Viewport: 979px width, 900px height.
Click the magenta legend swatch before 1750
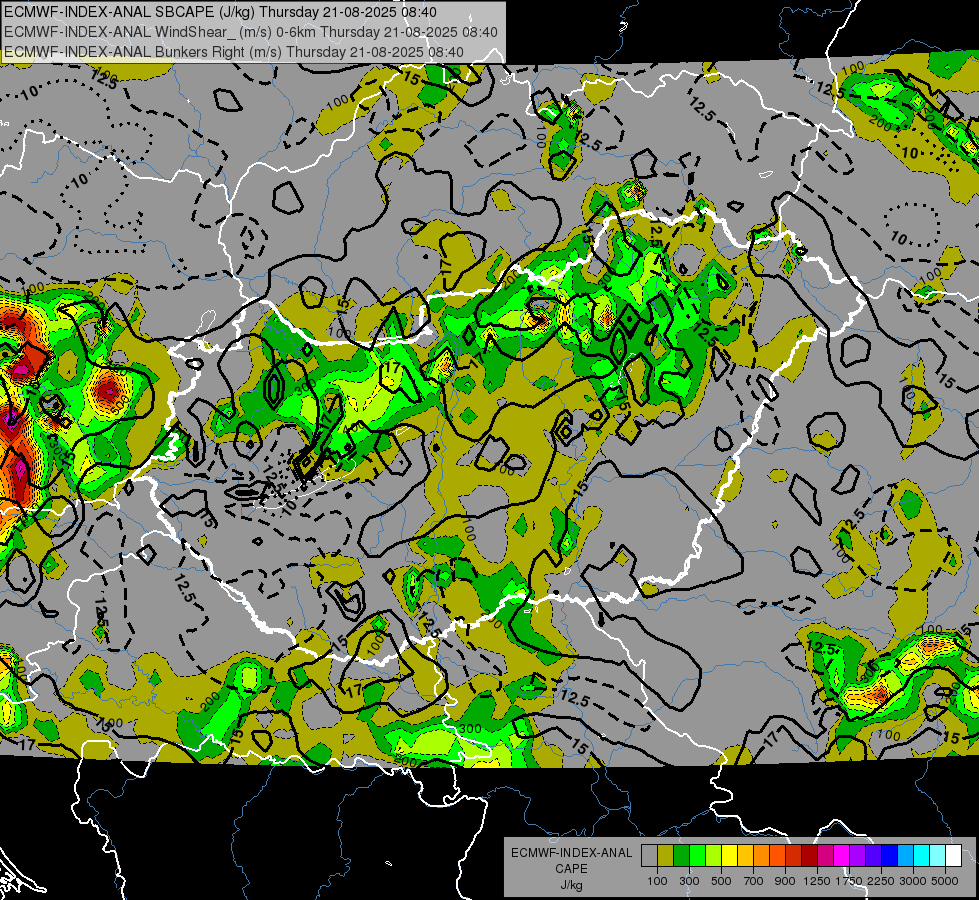pos(842,856)
